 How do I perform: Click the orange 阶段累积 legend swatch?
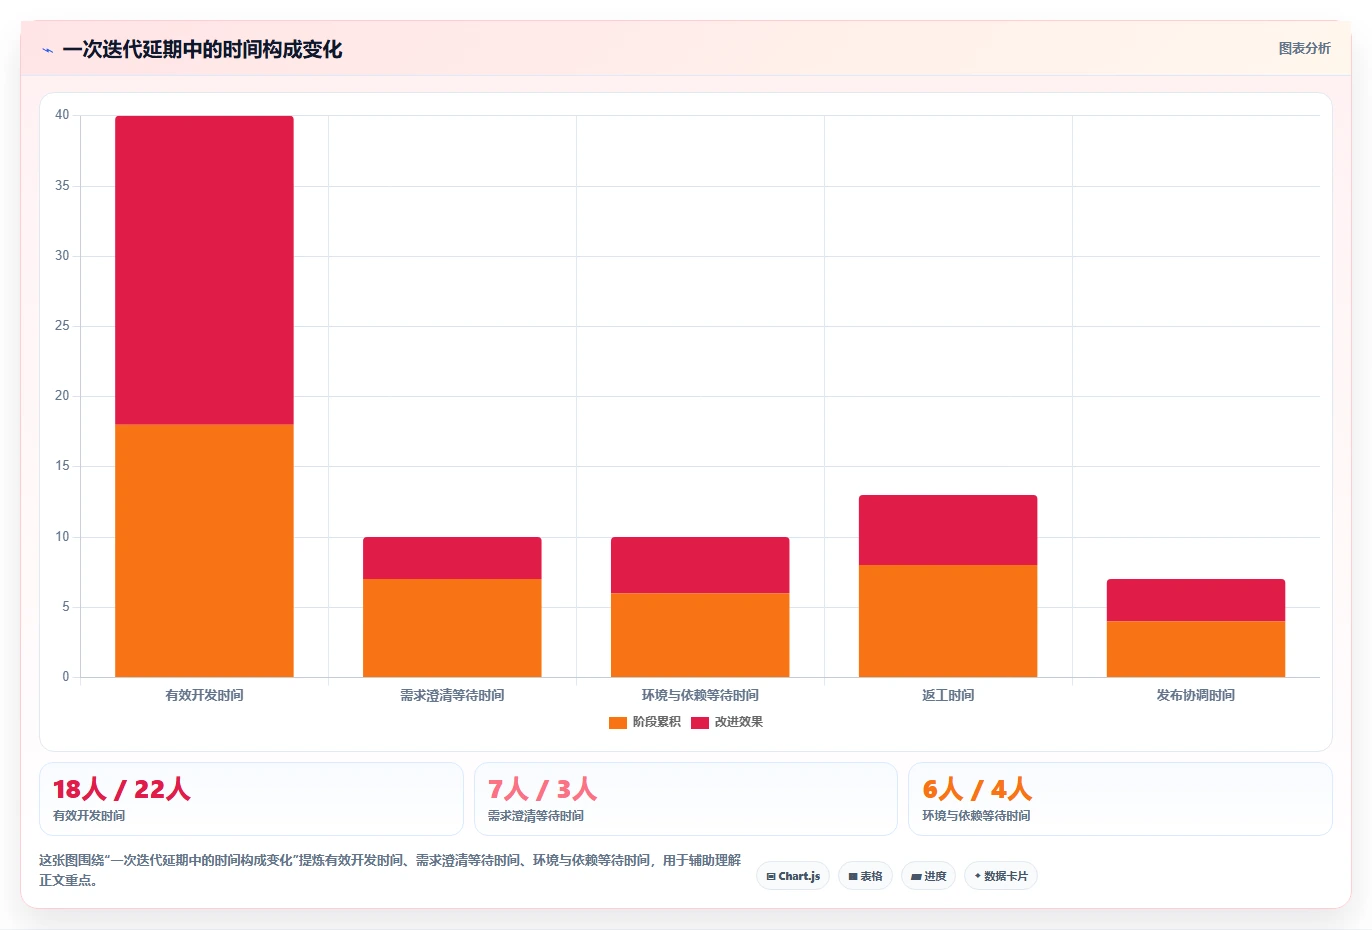pyautogui.click(x=618, y=722)
